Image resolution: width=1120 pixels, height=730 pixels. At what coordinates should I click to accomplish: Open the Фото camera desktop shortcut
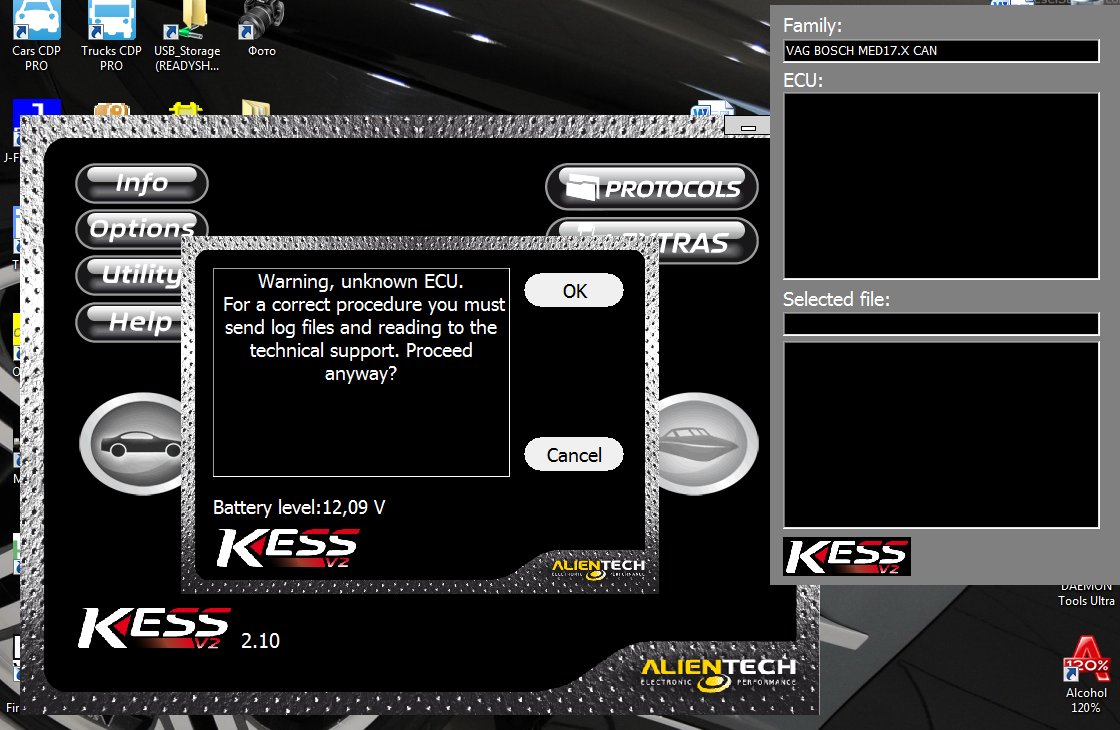pyautogui.click(x=261, y=30)
